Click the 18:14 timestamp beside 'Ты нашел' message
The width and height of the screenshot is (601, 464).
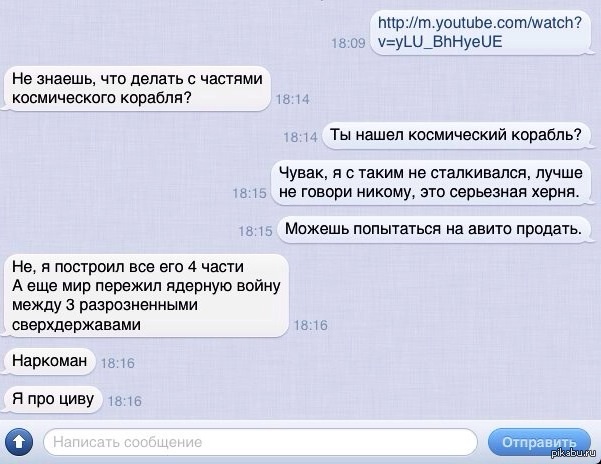300,137
